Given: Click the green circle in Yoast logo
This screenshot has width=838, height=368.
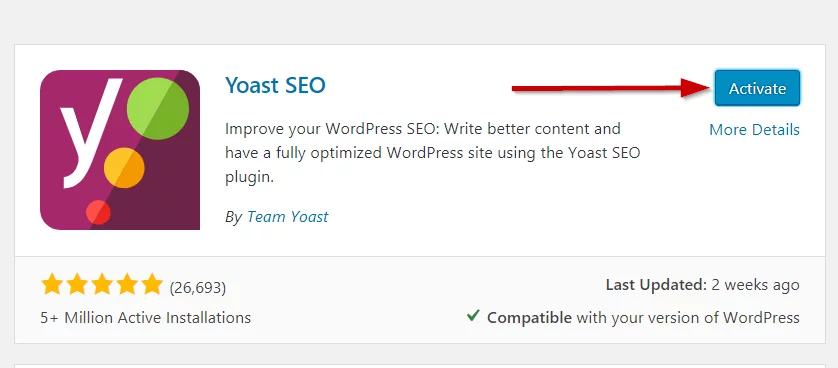Looking at the screenshot, I should point(158,109).
